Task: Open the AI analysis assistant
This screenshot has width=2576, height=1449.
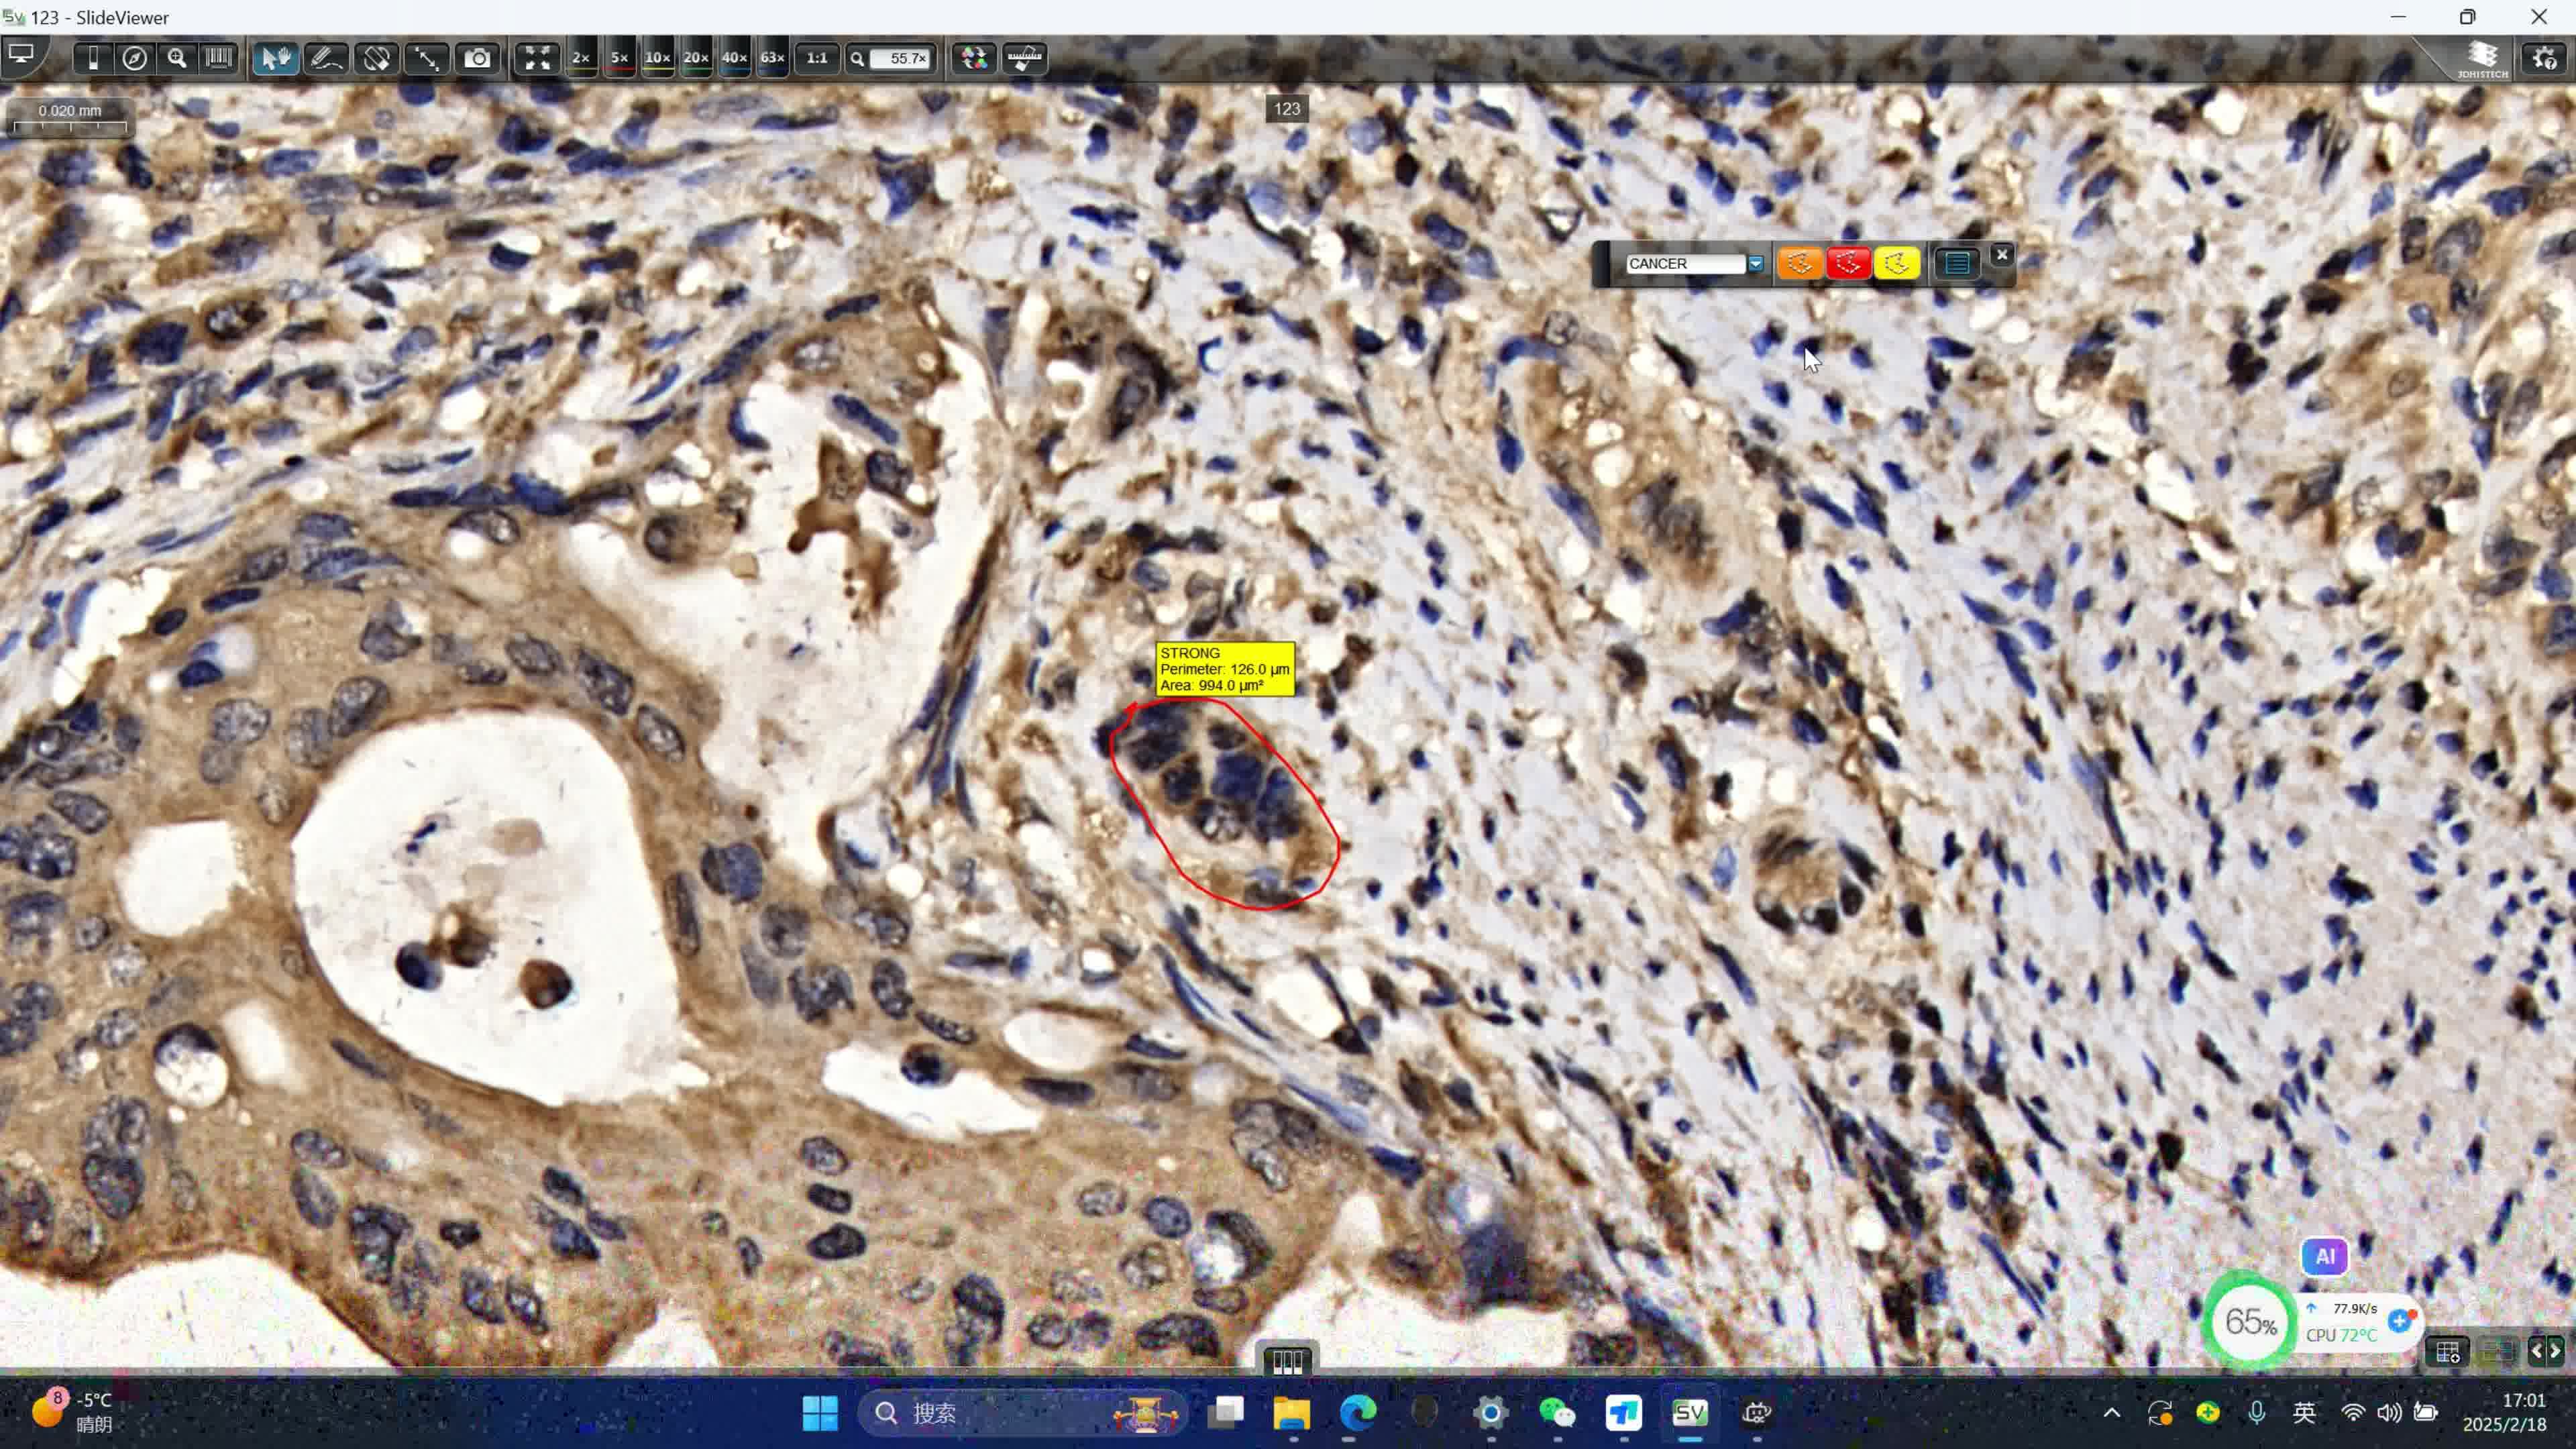Action: pos(2325,1256)
